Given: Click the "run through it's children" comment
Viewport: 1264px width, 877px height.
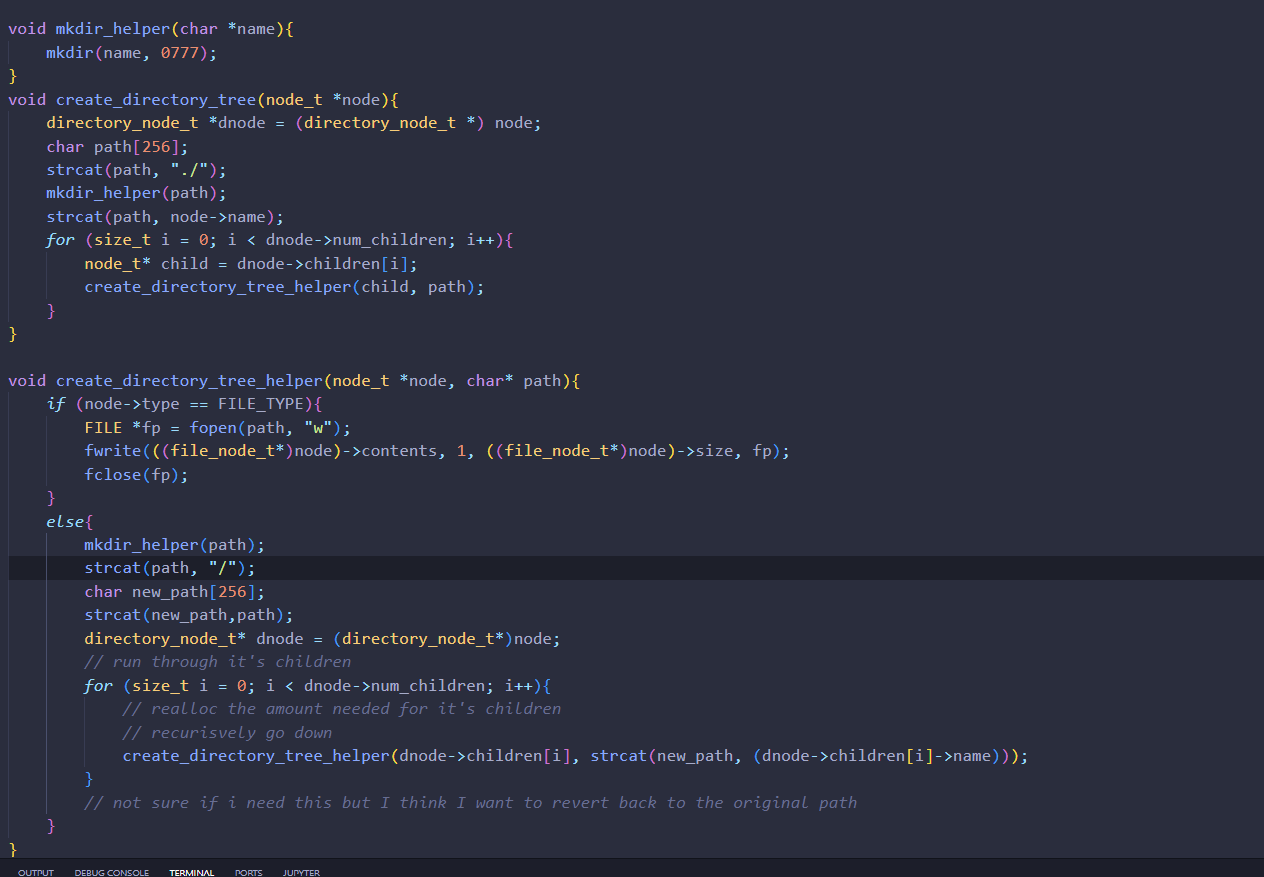Looking at the screenshot, I should (217, 662).
